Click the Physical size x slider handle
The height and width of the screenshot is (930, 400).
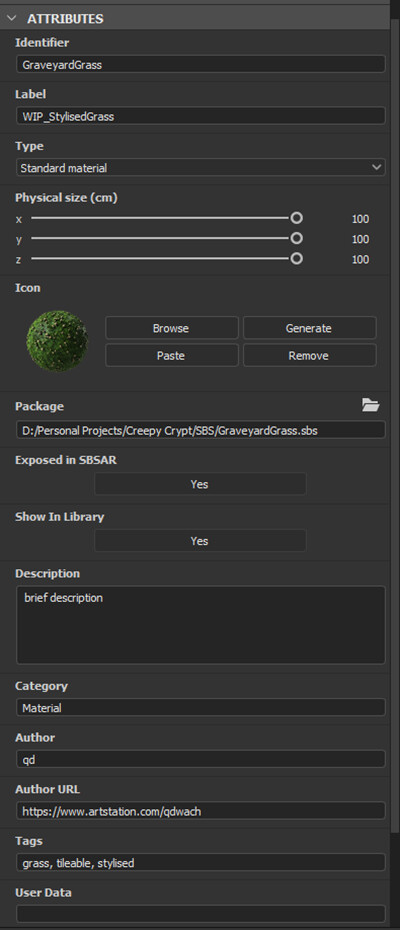(296, 218)
